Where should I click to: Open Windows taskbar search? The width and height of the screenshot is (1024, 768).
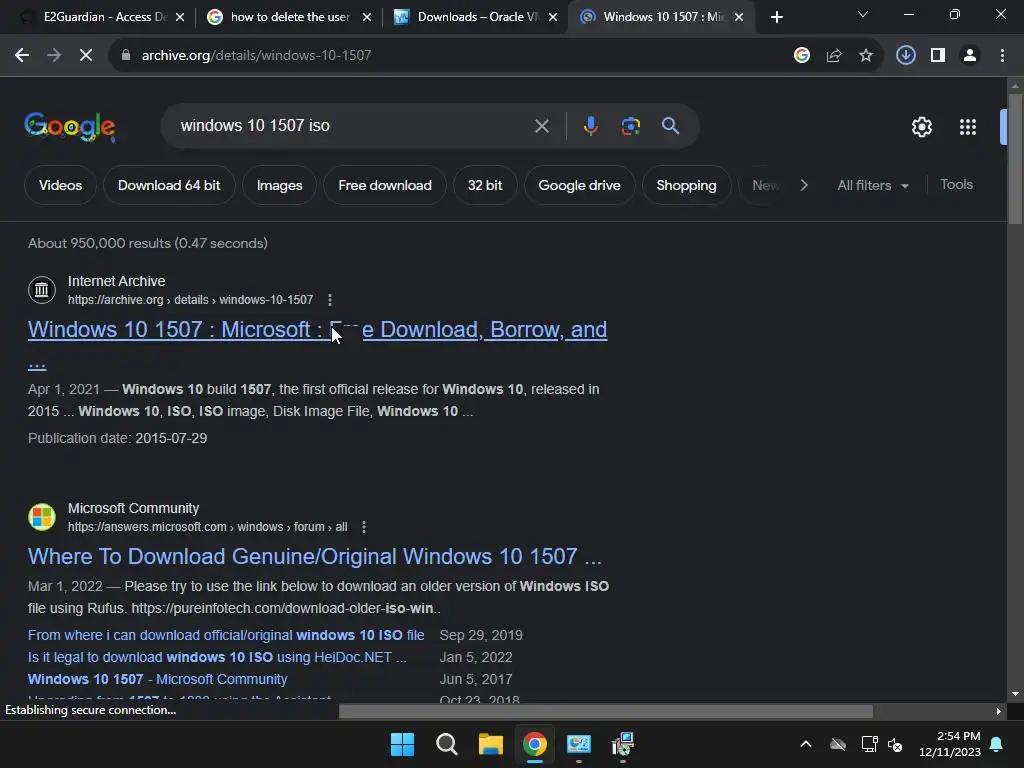coord(447,744)
